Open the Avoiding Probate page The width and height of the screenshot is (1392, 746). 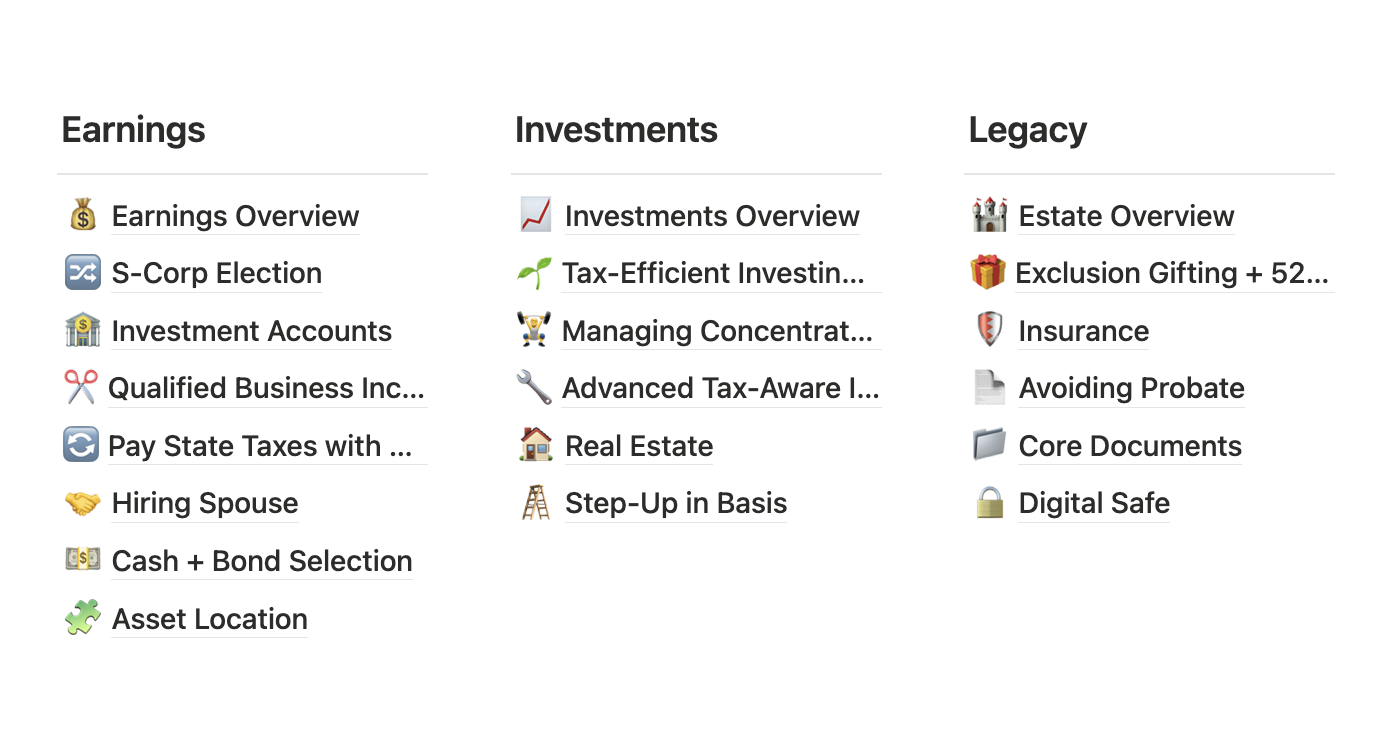(x=1131, y=388)
